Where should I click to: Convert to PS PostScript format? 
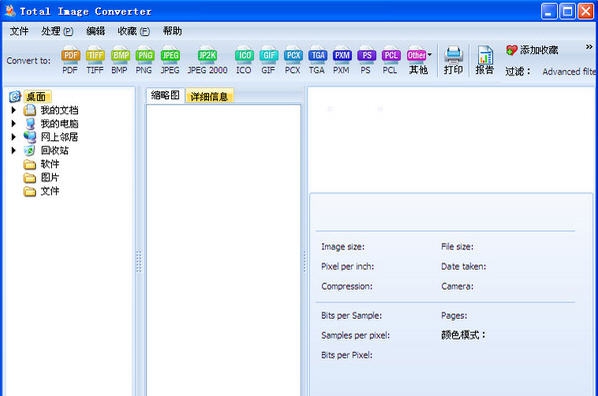[x=366, y=60]
